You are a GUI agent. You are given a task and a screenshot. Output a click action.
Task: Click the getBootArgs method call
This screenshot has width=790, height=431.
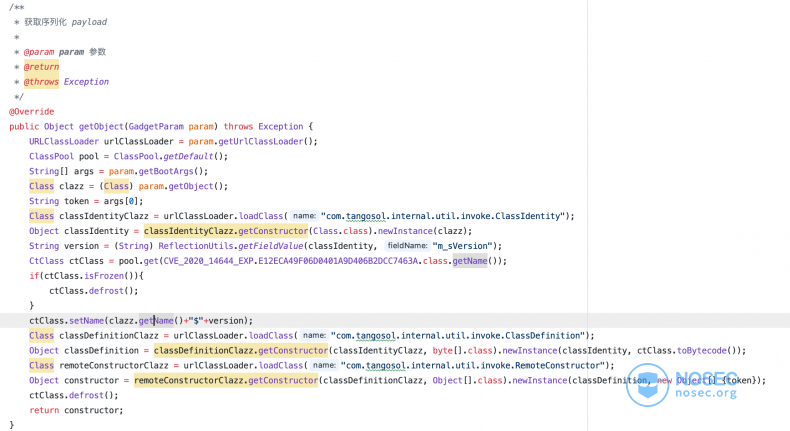166,171
